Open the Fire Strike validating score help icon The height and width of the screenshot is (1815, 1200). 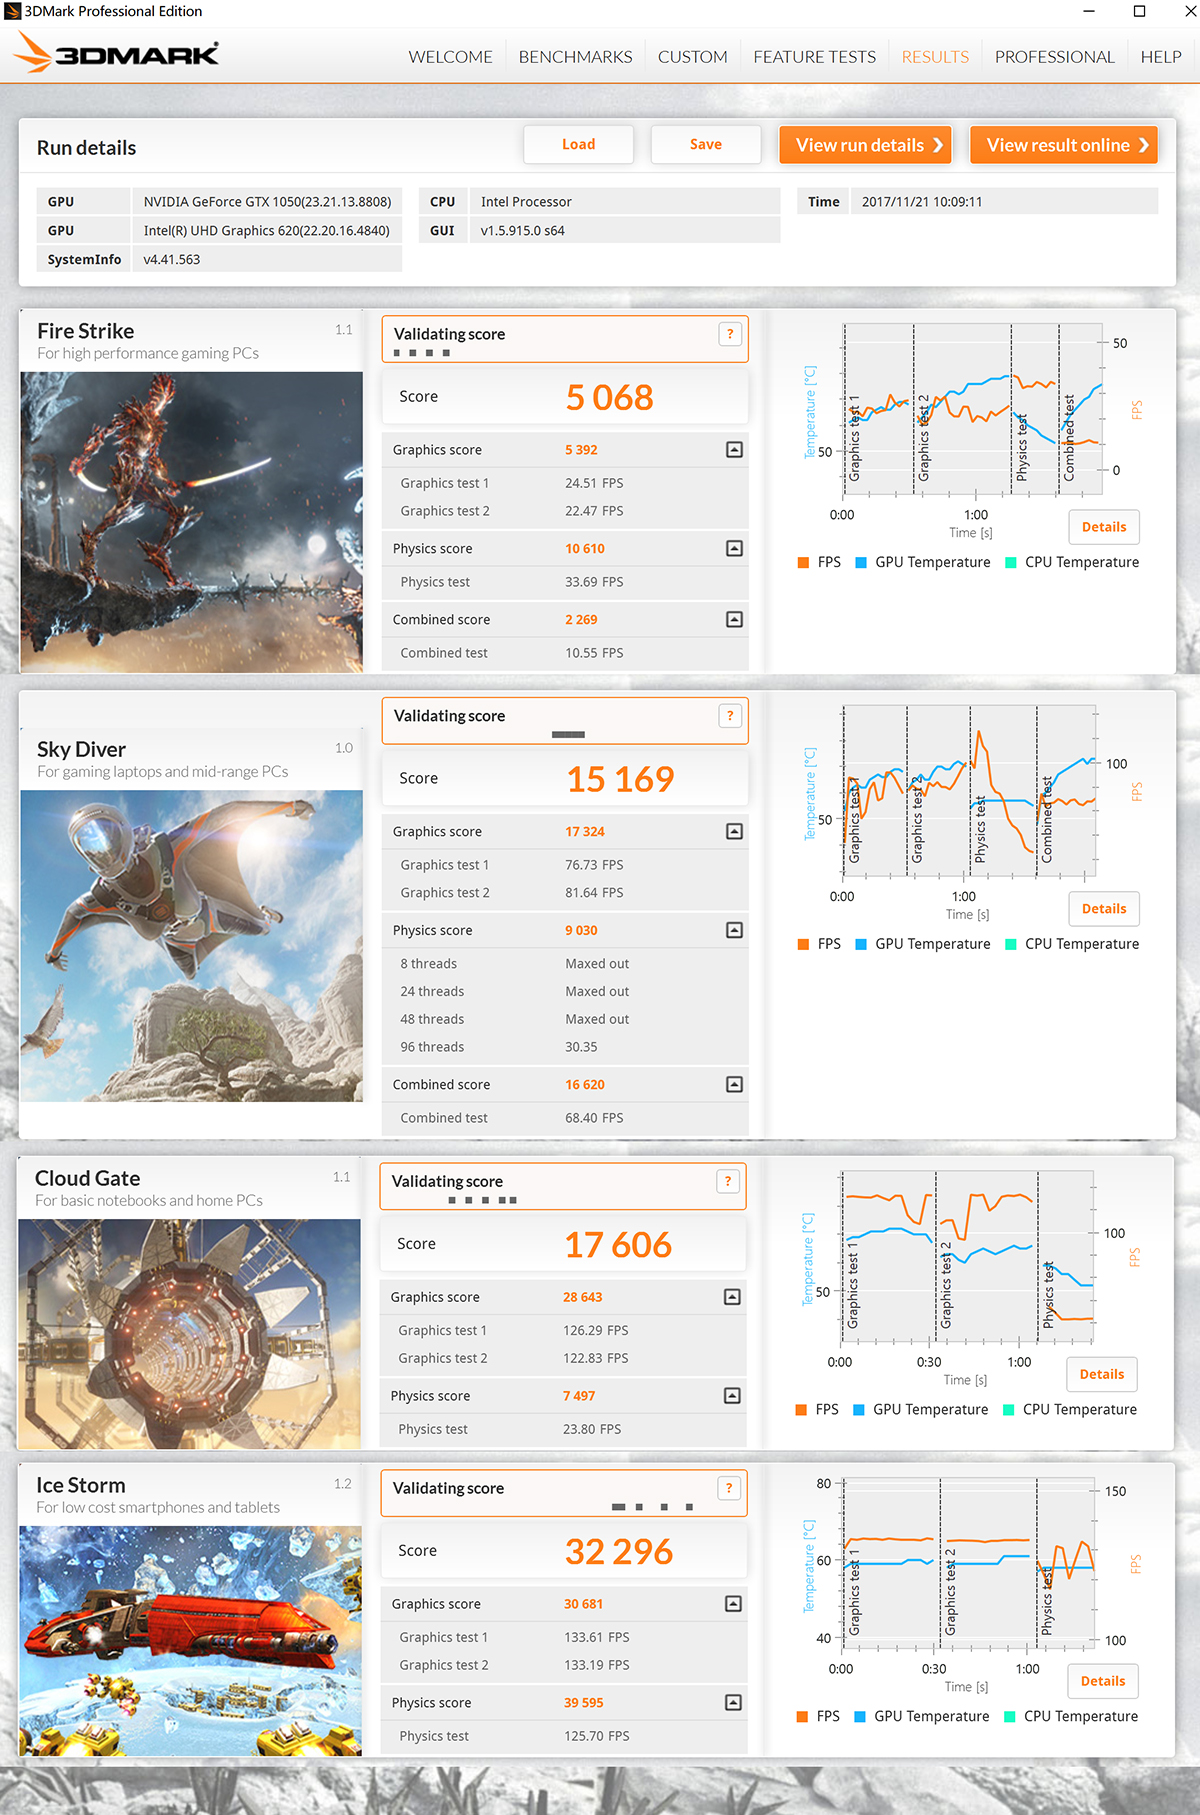tap(730, 334)
